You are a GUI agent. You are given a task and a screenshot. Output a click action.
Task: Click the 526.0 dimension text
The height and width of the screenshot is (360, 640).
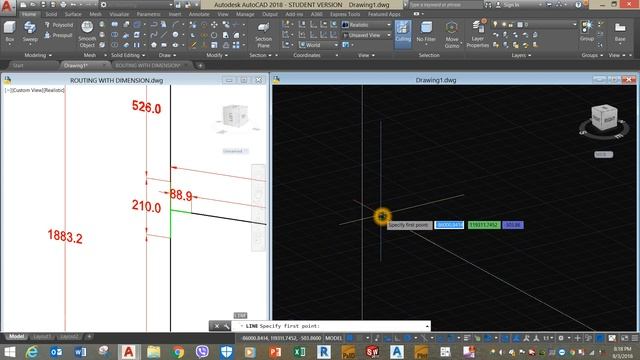[x=146, y=107]
